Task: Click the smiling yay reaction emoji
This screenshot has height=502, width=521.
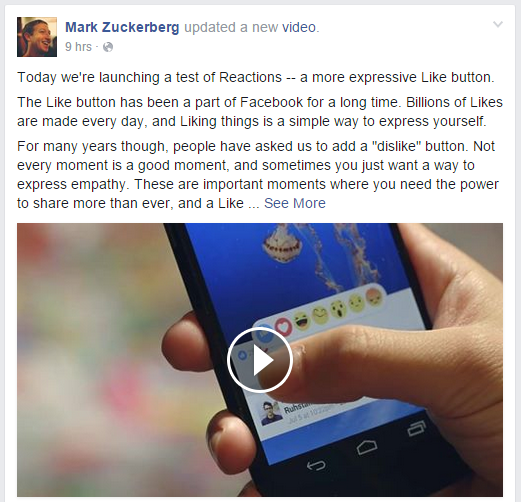Action: tap(320, 316)
